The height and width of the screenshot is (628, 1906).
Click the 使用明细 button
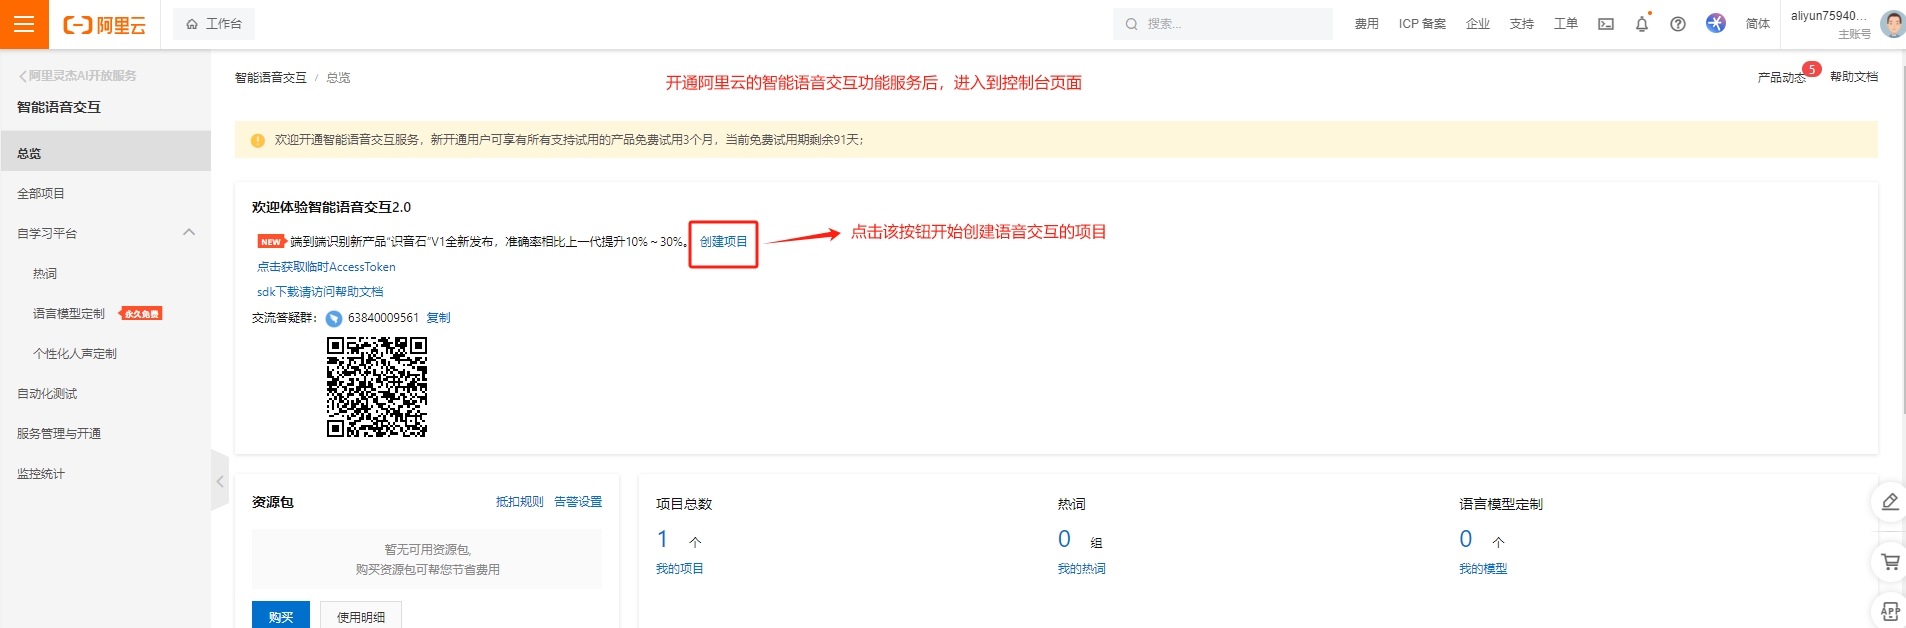click(x=360, y=617)
